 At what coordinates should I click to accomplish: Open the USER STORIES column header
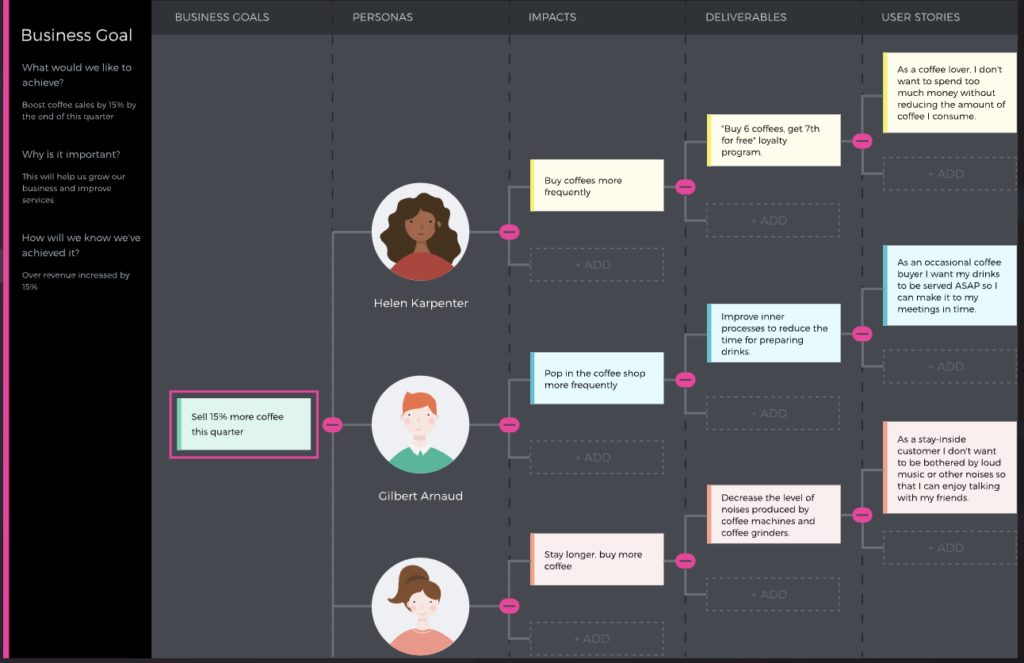coord(920,17)
